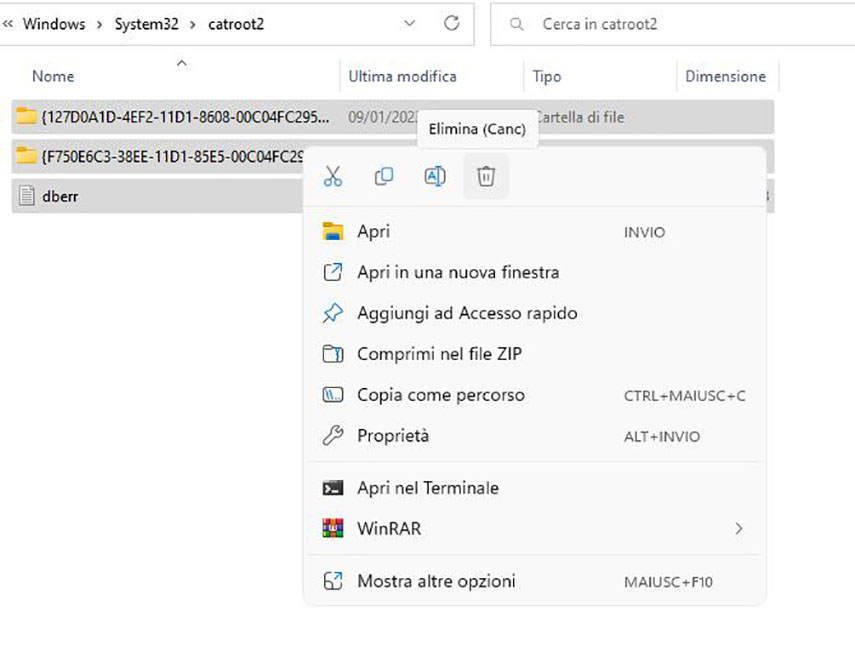Choose Copia come percorso
The height and width of the screenshot is (646, 855).
440,395
